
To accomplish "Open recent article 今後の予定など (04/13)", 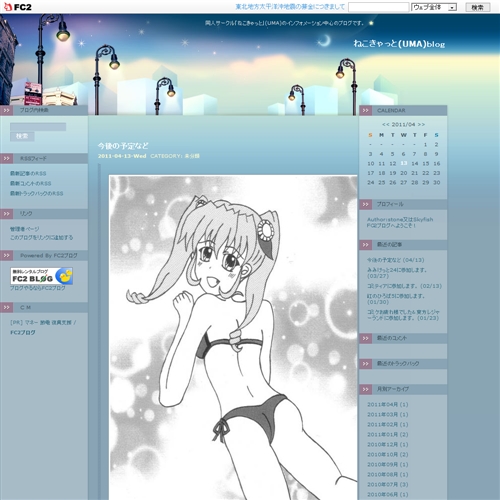I will (395, 260).
